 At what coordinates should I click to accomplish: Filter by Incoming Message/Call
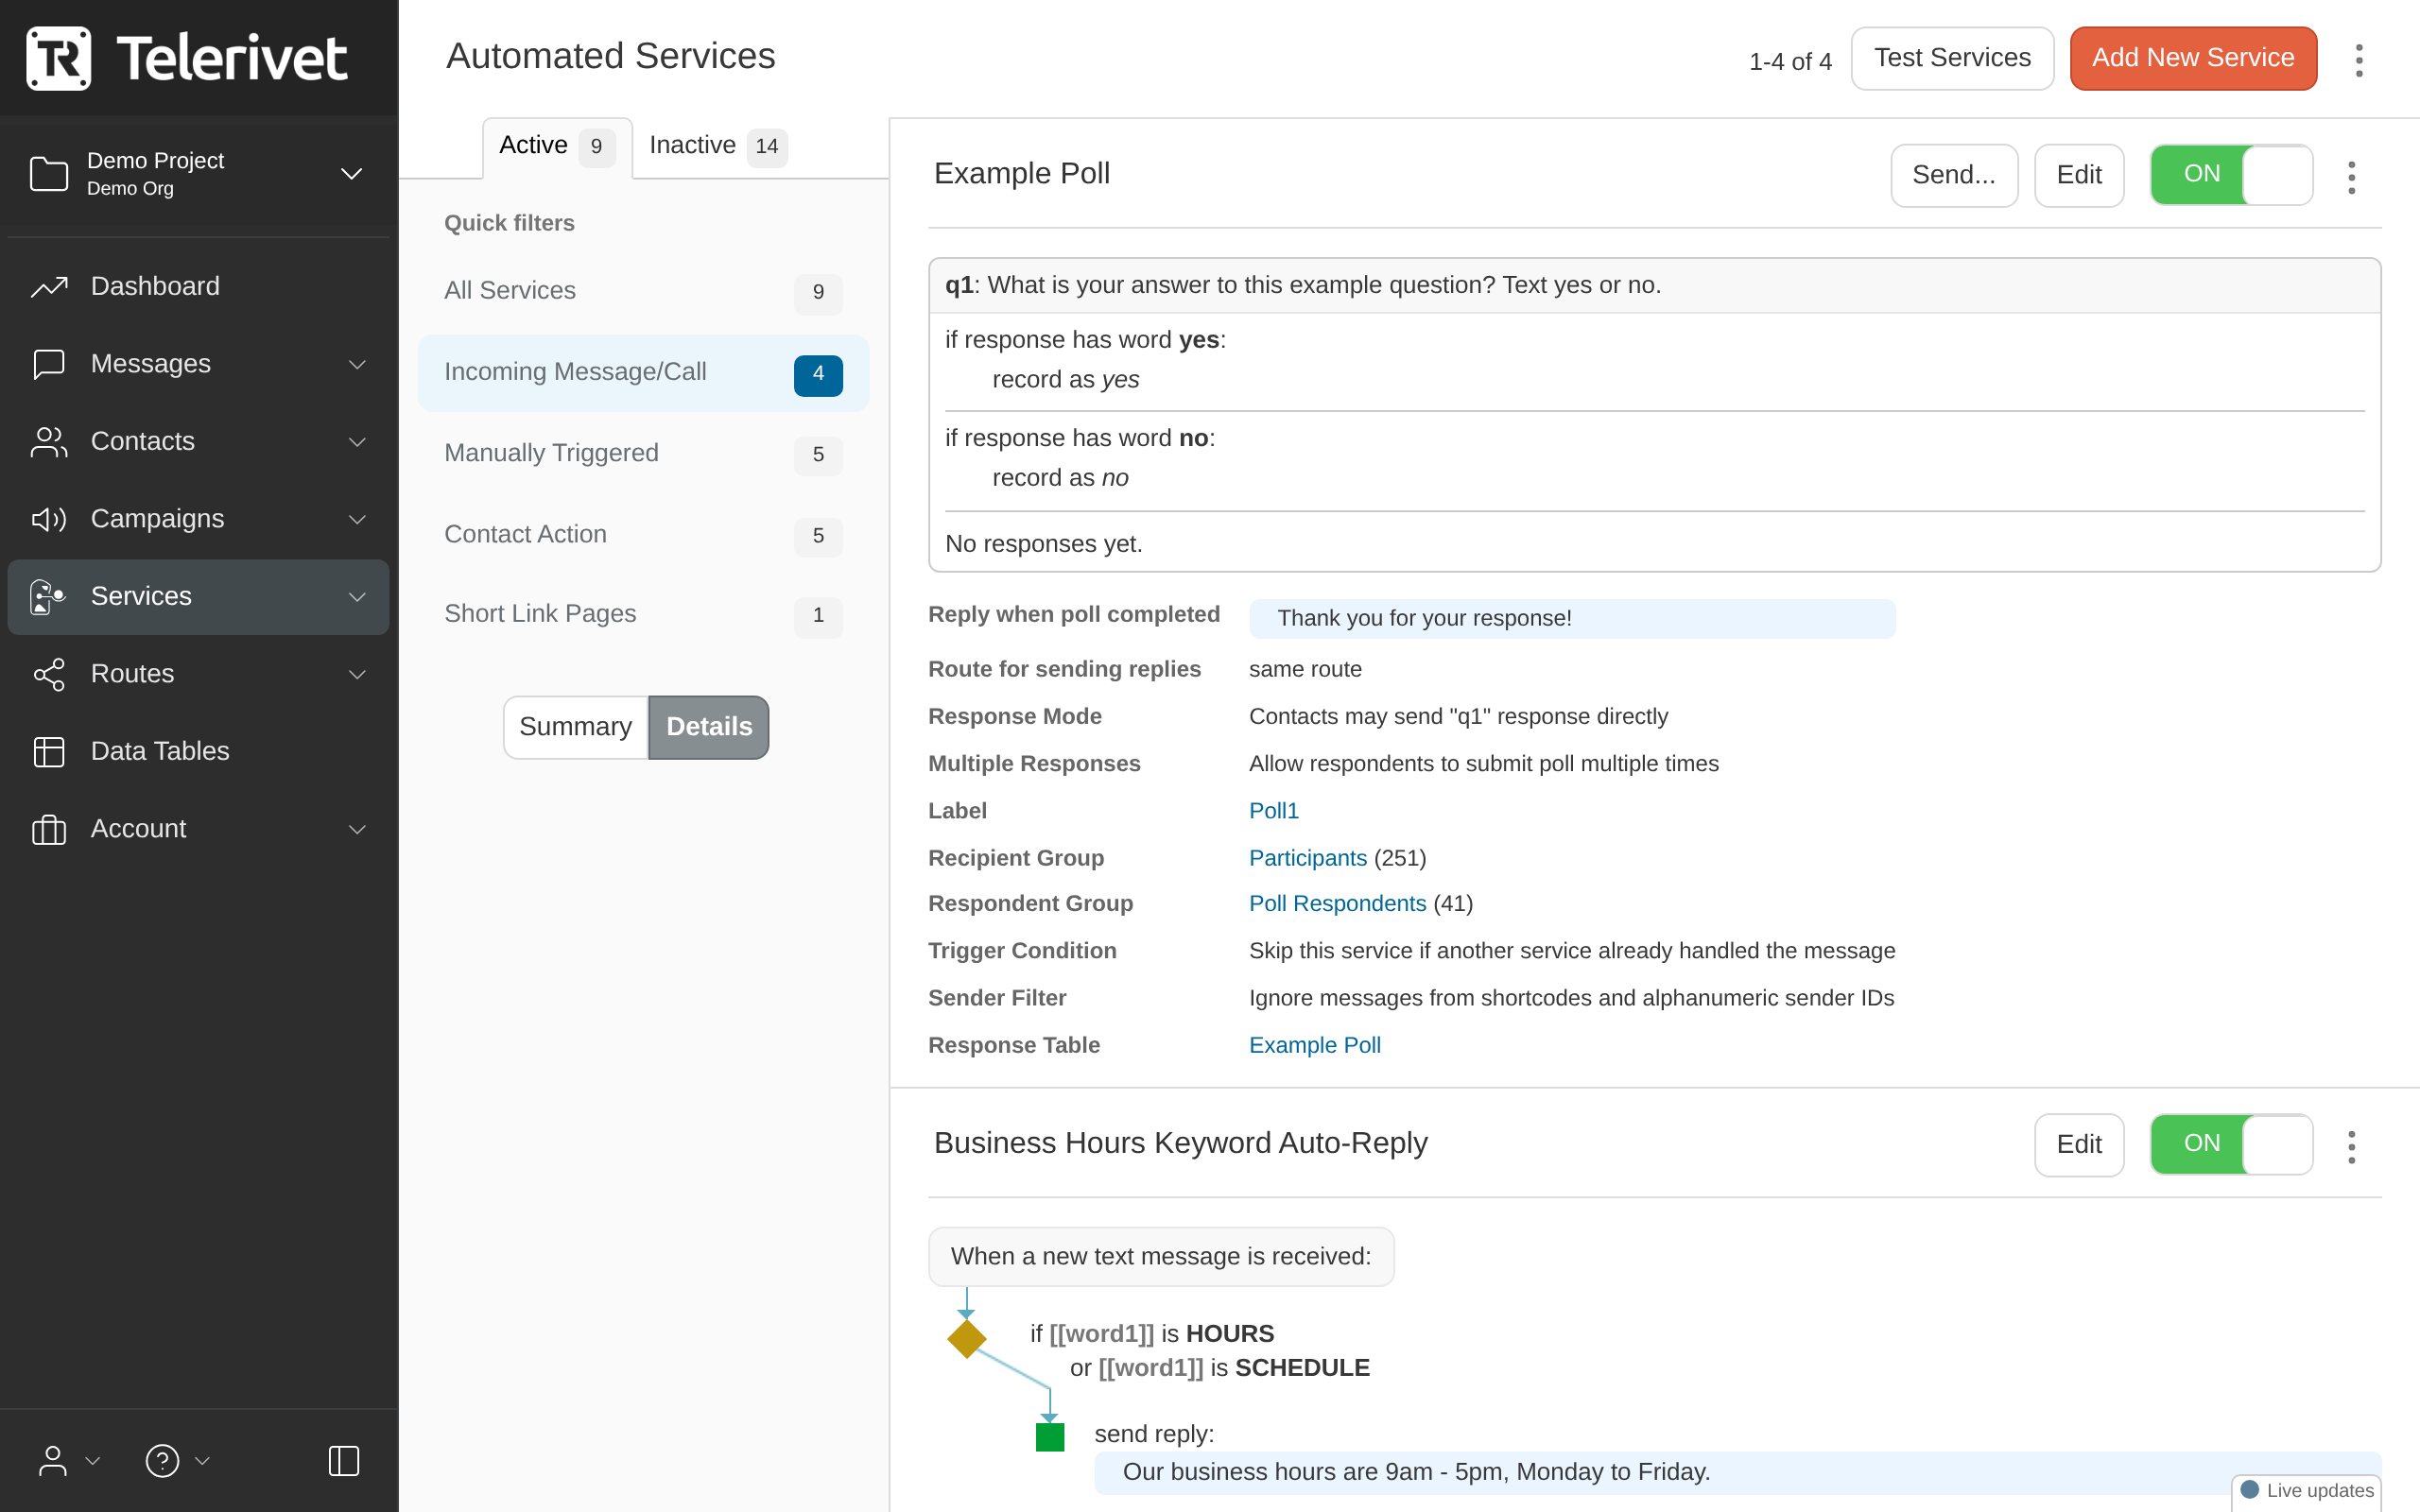(643, 373)
